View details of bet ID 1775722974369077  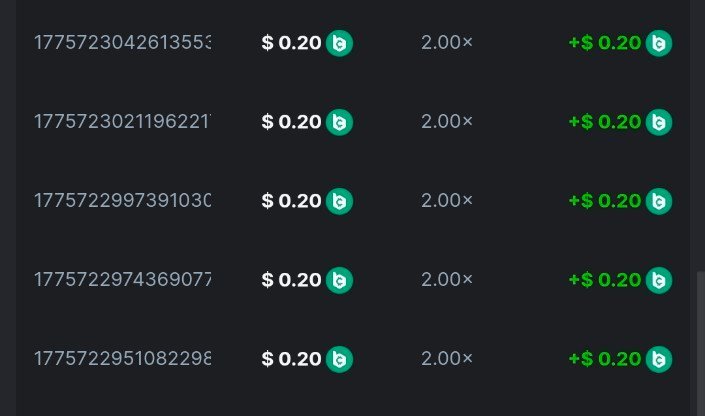tap(122, 280)
